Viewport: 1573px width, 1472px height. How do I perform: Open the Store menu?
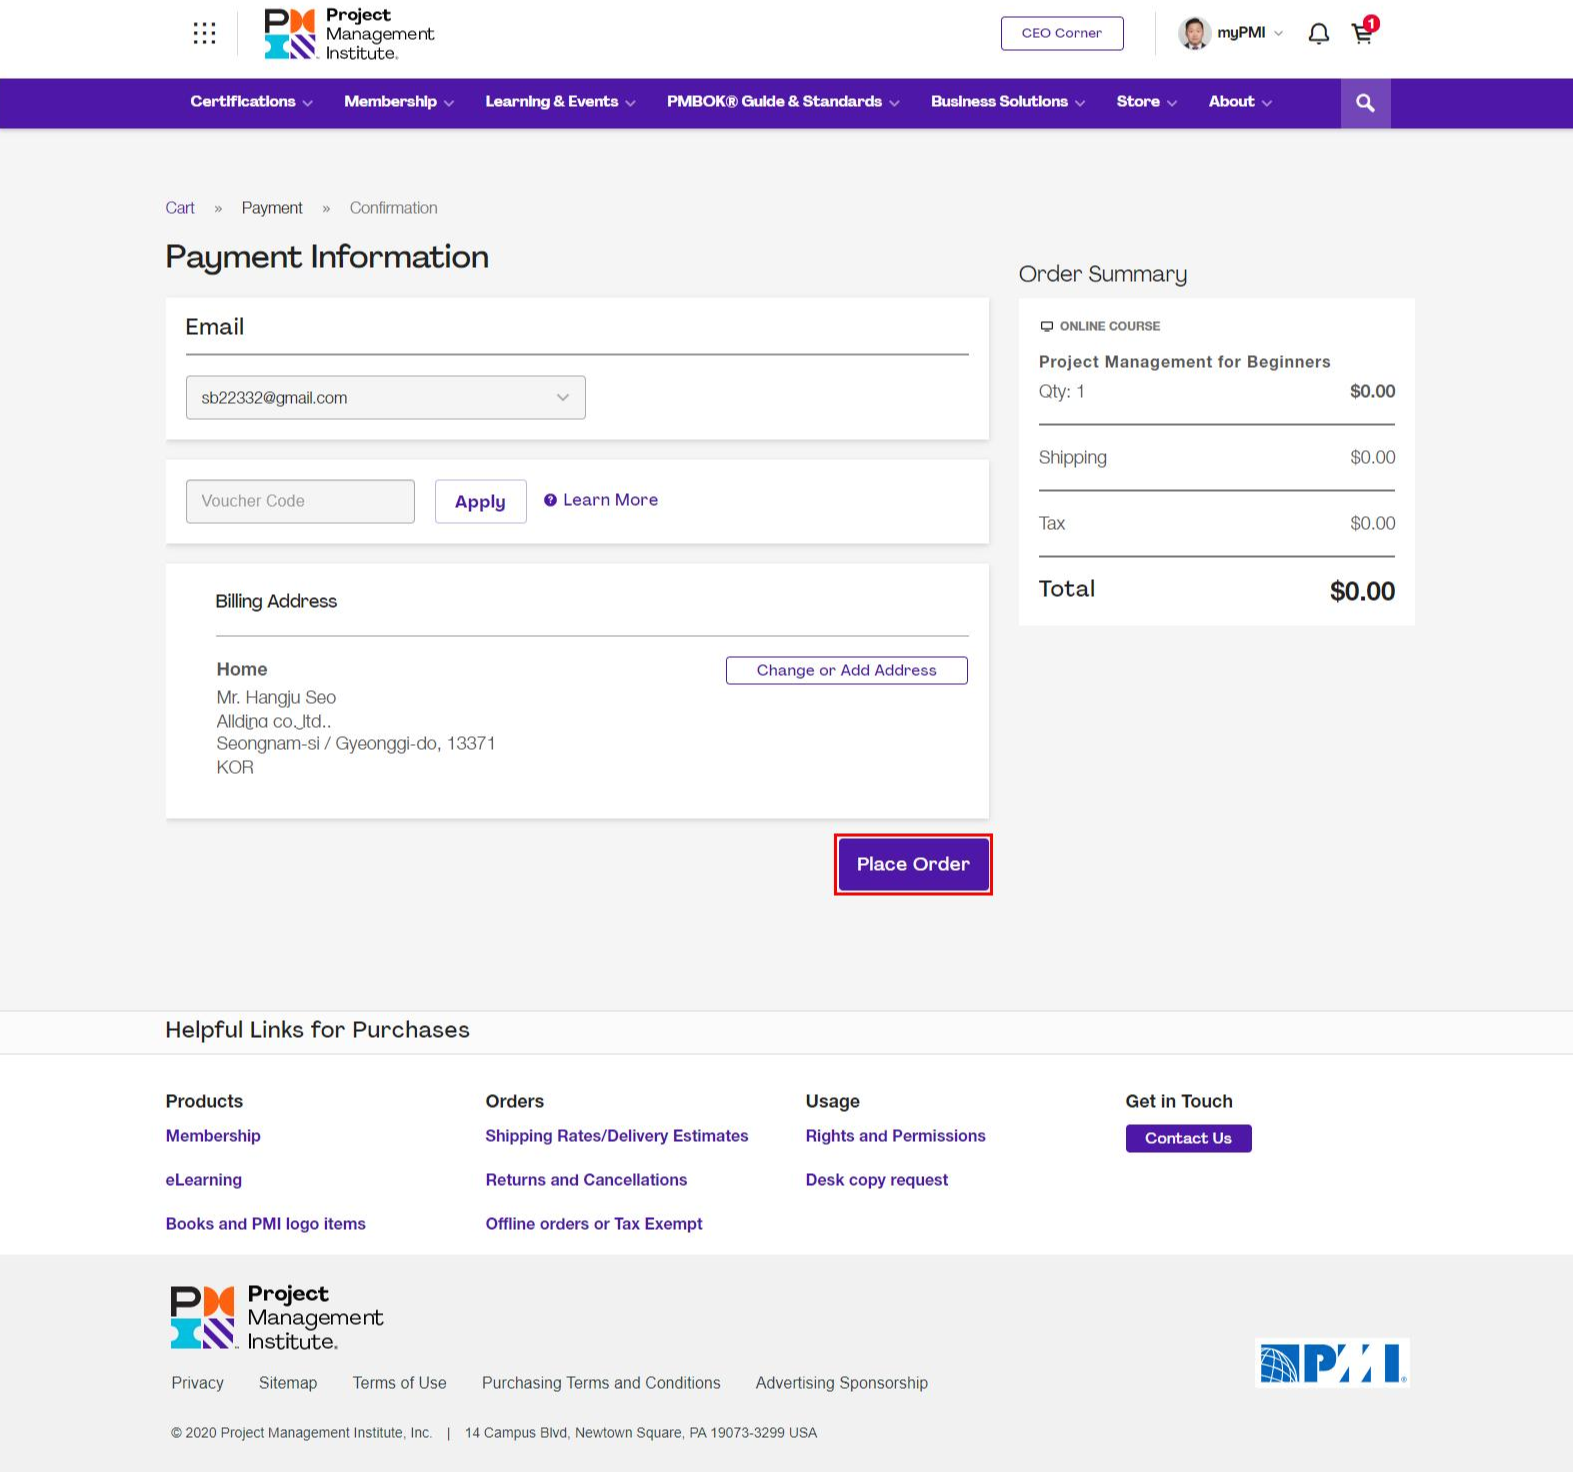click(1147, 102)
